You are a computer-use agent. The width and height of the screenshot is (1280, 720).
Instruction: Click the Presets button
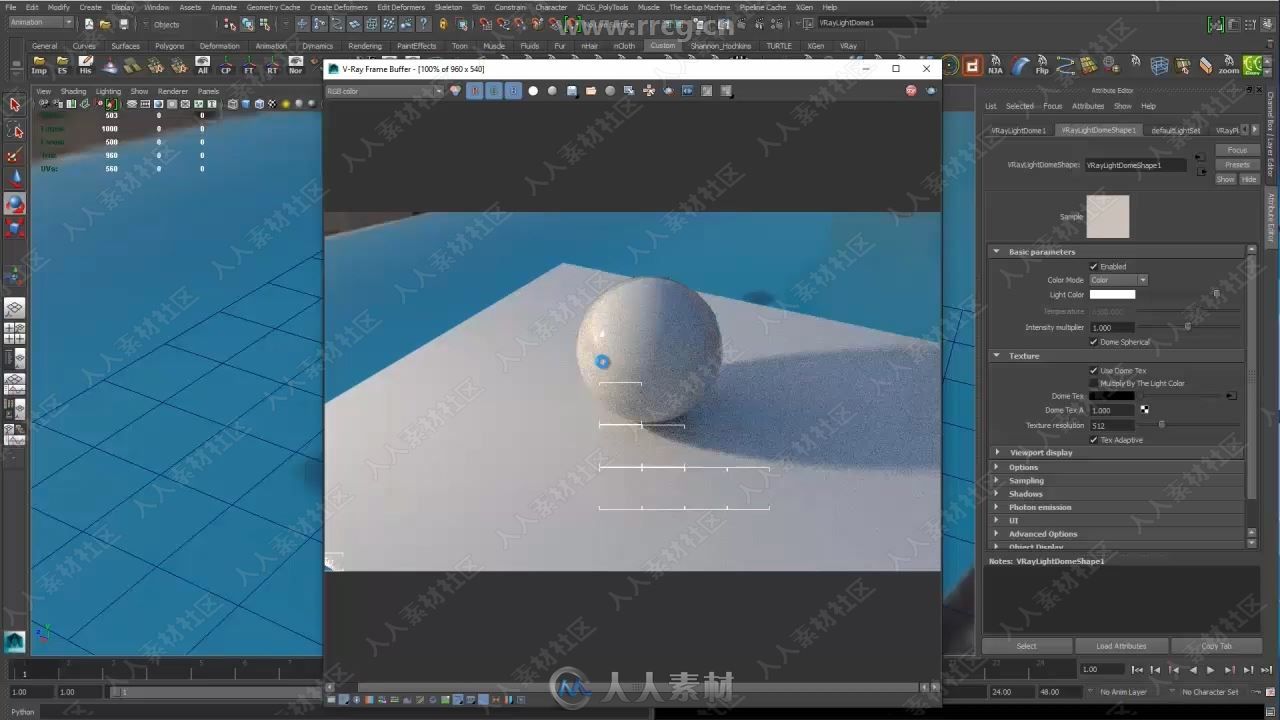[1237, 165]
